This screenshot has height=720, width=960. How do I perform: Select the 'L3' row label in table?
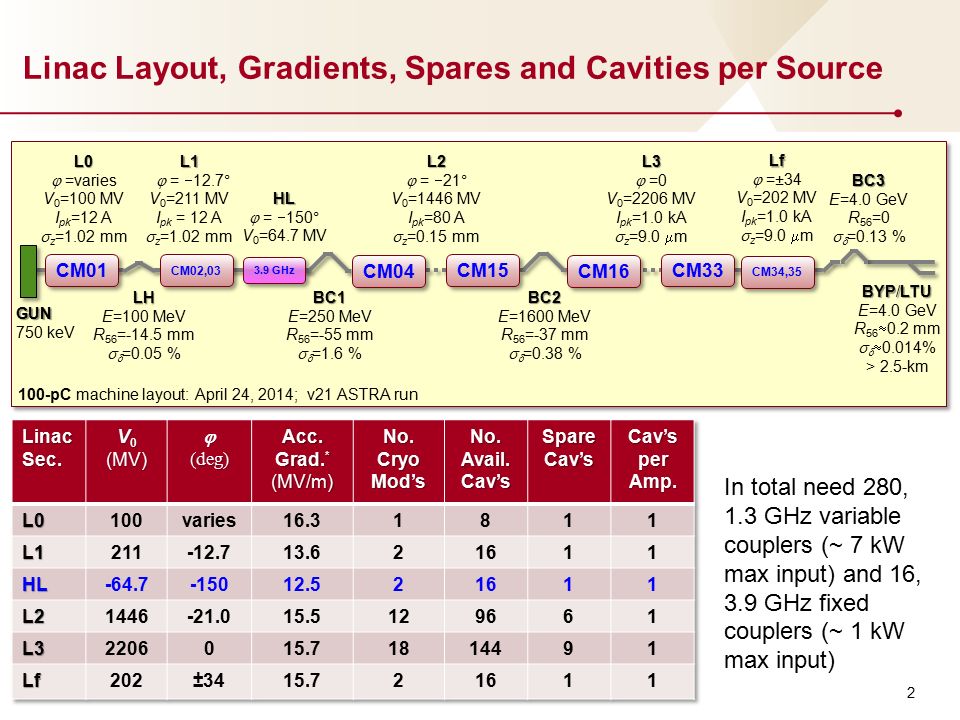pos(33,648)
